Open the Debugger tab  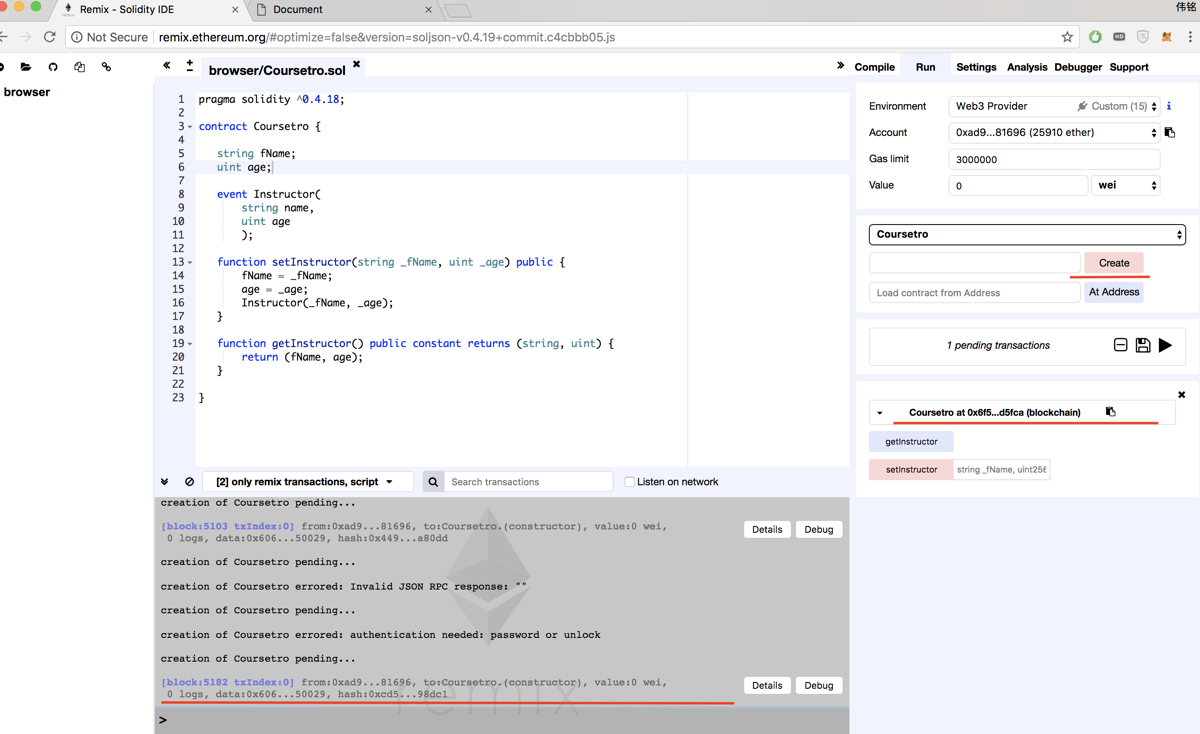1077,67
